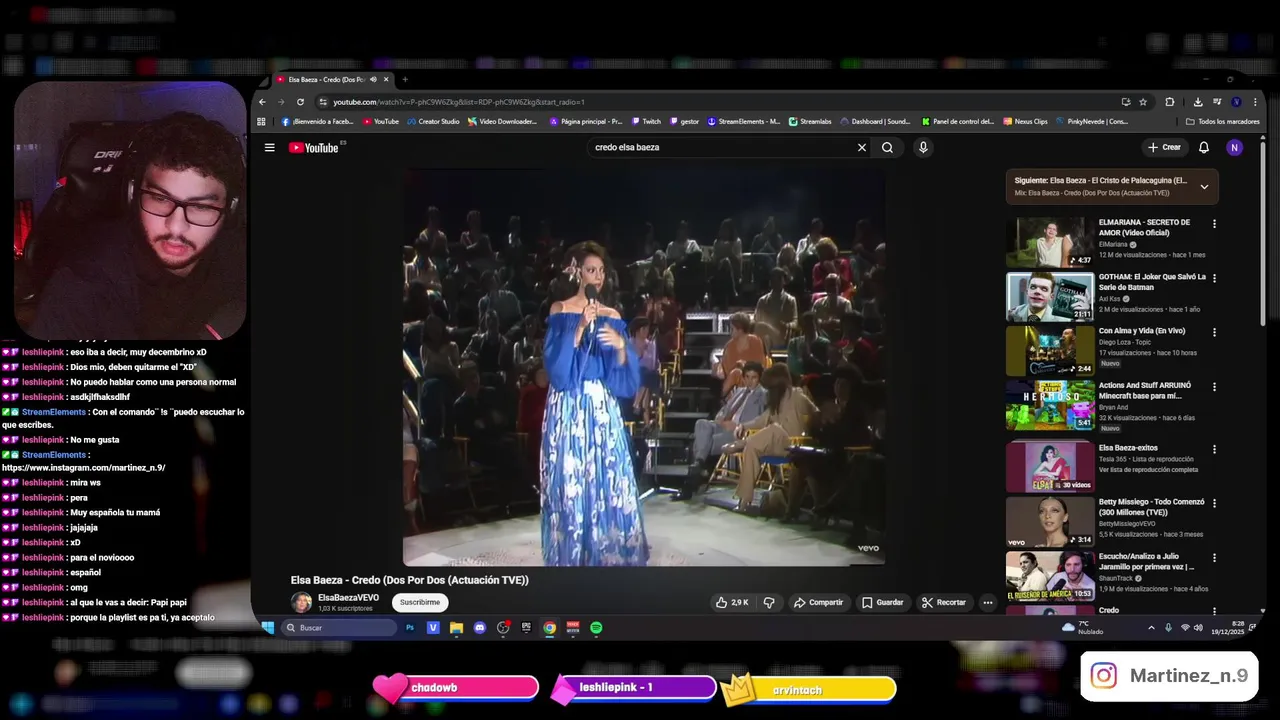The height and width of the screenshot is (720, 1280).
Task: Switch to Chrome in the taskbar
Action: (549, 628)
